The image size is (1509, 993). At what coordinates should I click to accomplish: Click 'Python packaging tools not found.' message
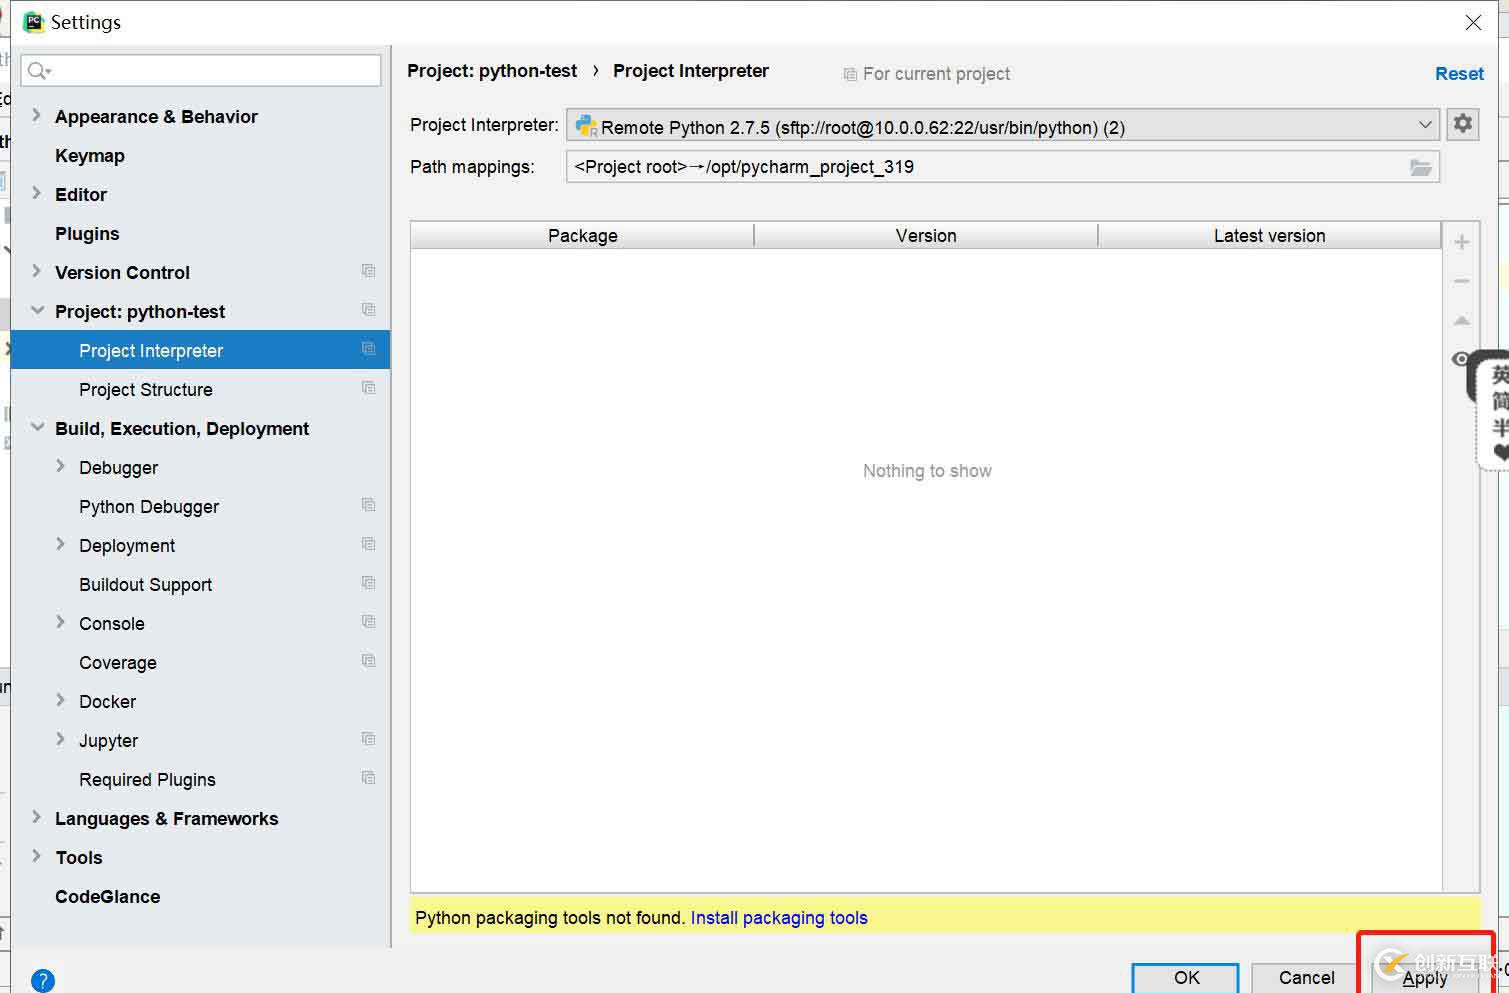(550, 918)
